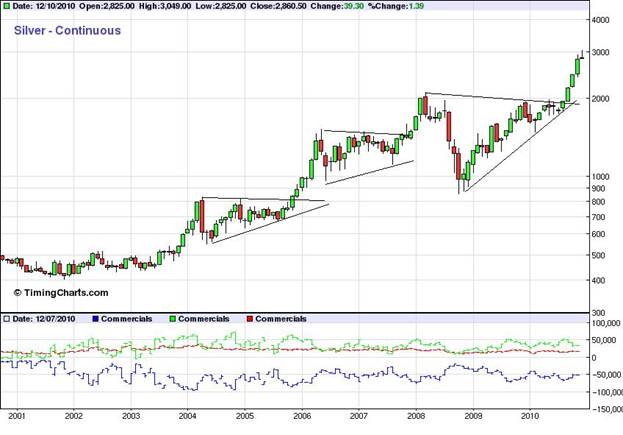Click the 2010 year label on time axis

coord(530,416)
